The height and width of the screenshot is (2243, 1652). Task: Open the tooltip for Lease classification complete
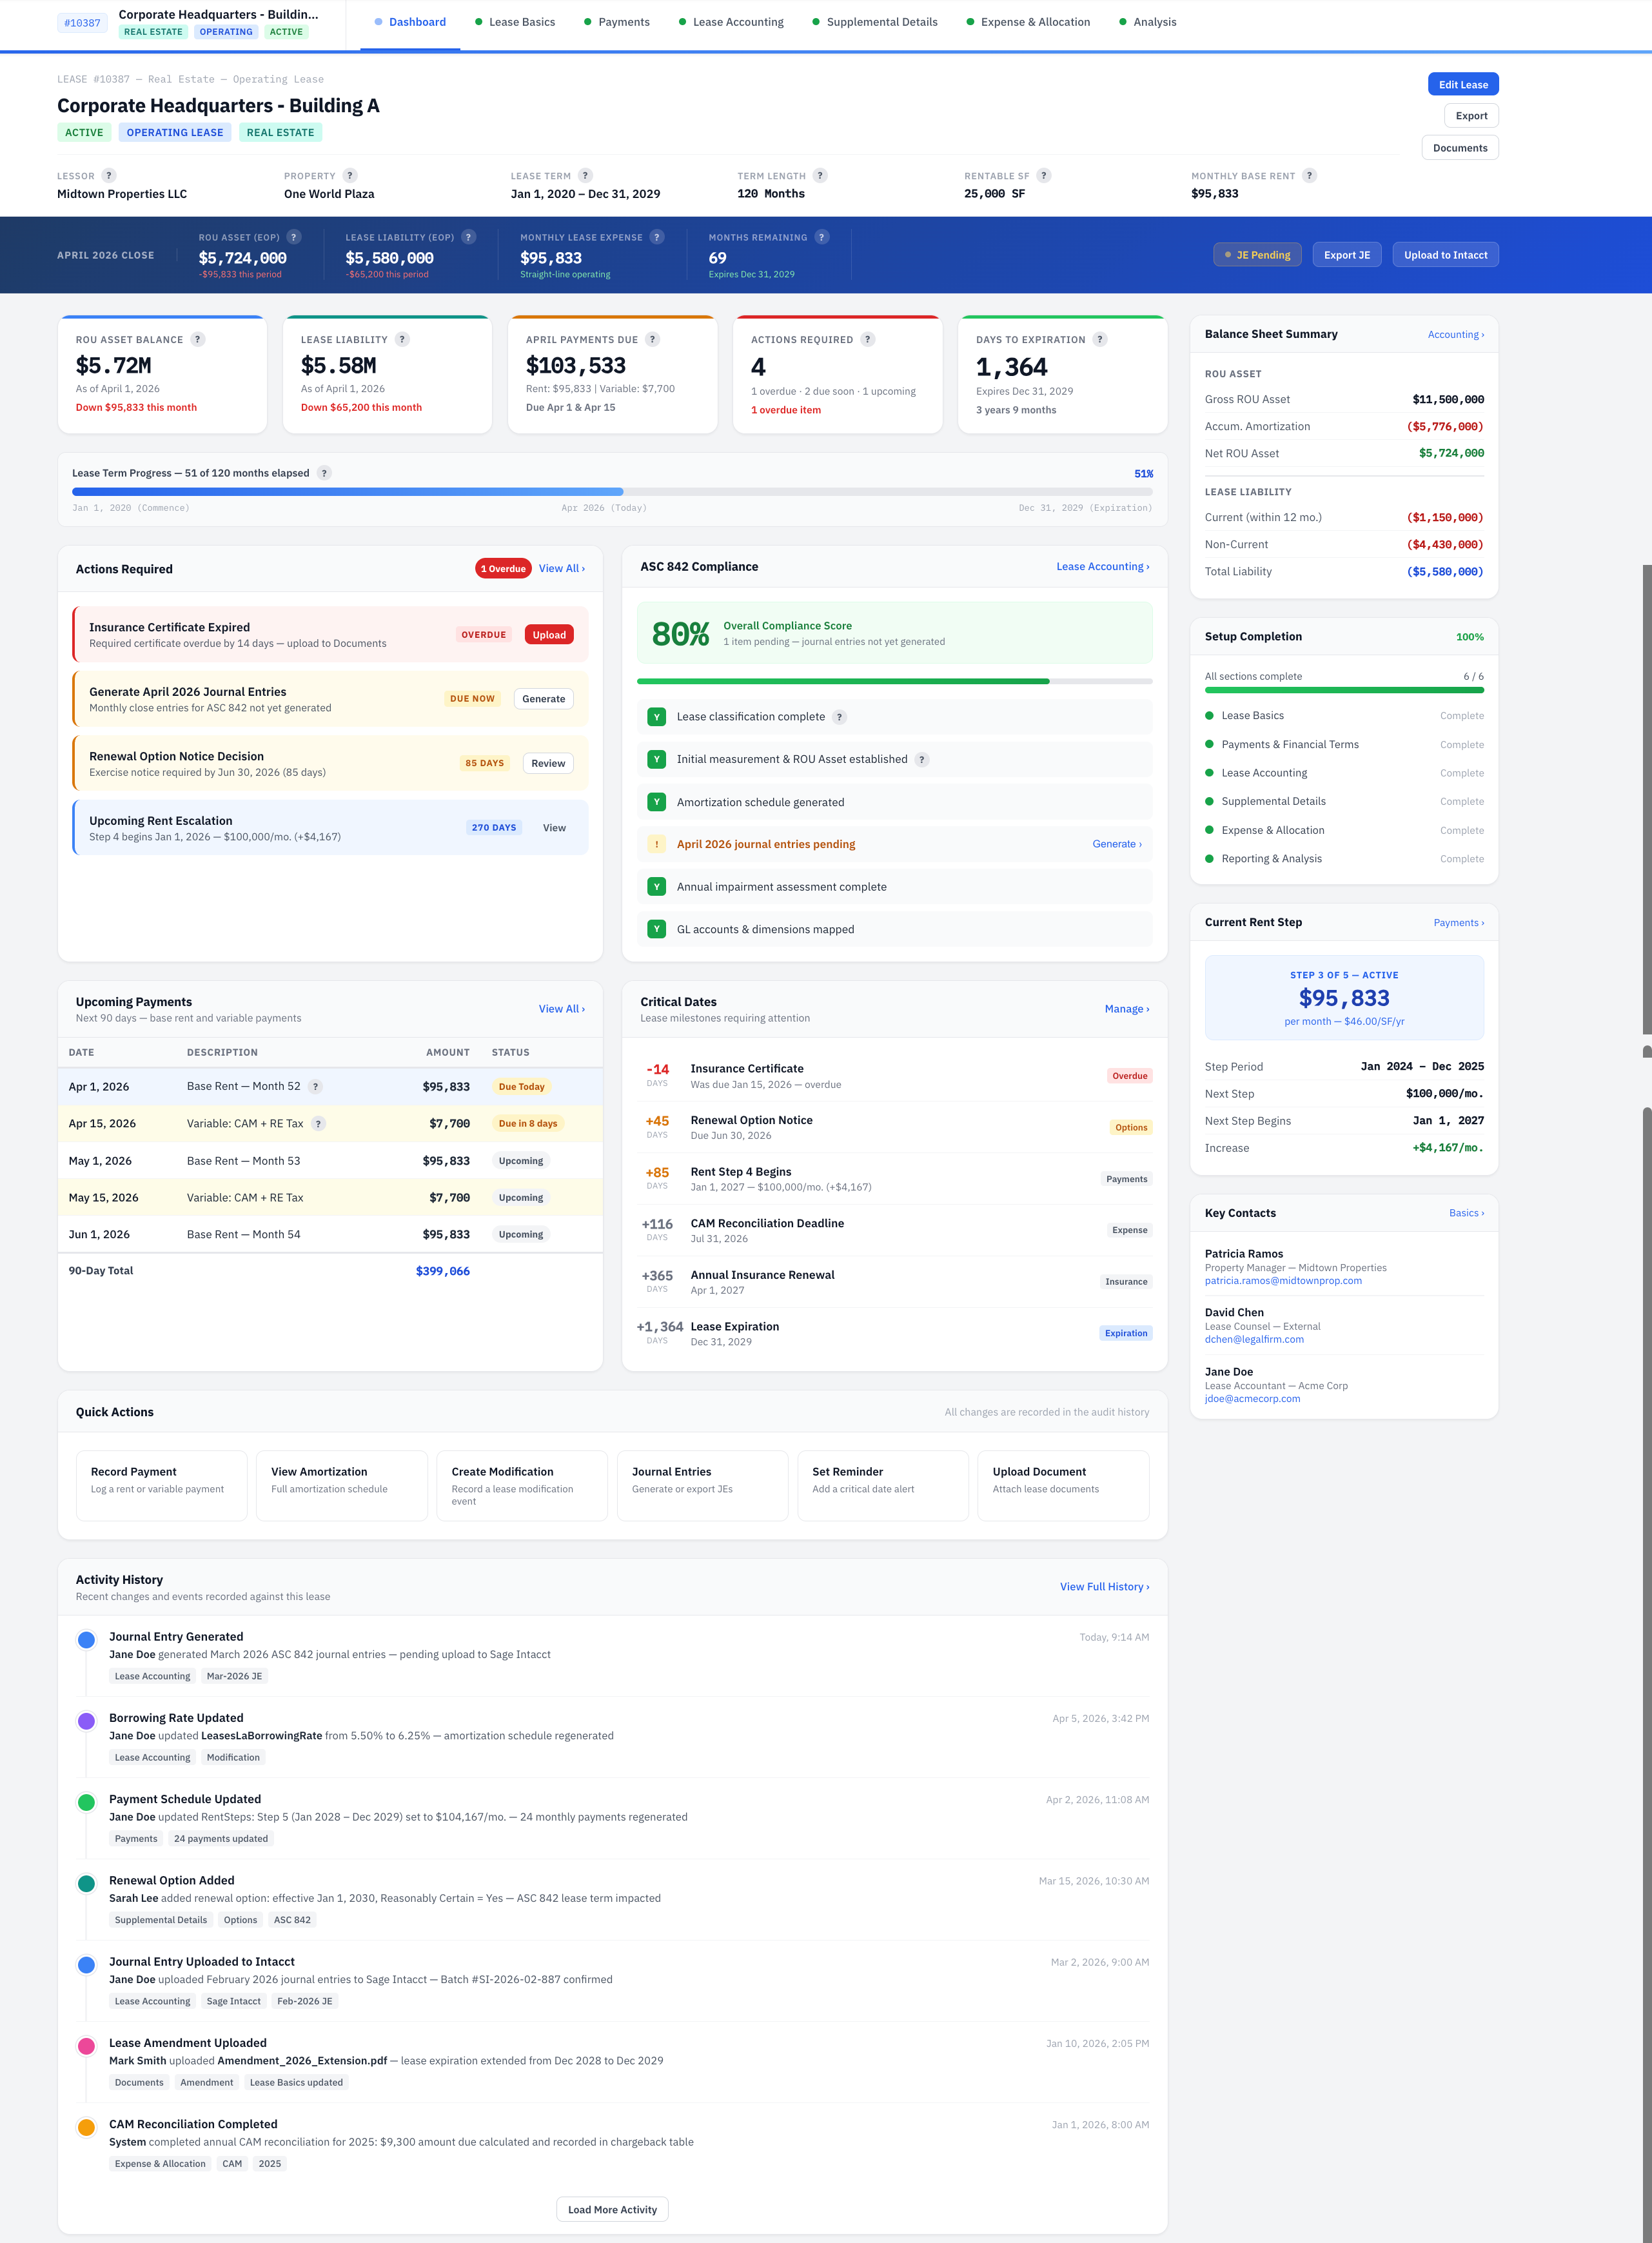840,716
